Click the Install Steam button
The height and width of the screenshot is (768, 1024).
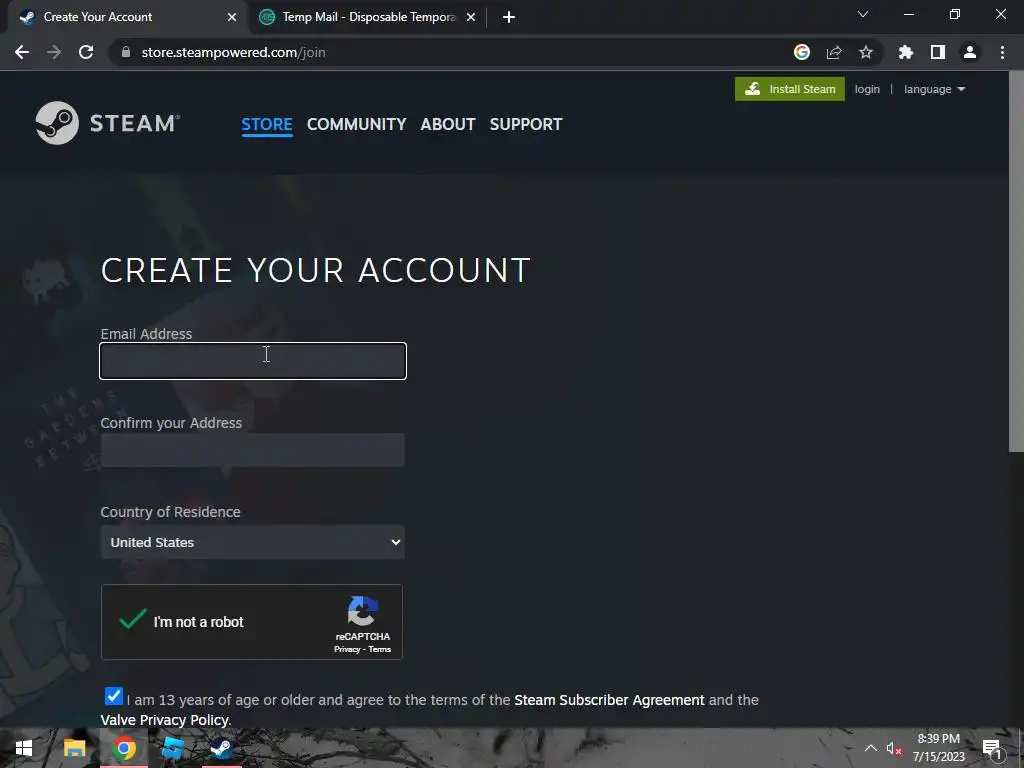pos(790,89)
